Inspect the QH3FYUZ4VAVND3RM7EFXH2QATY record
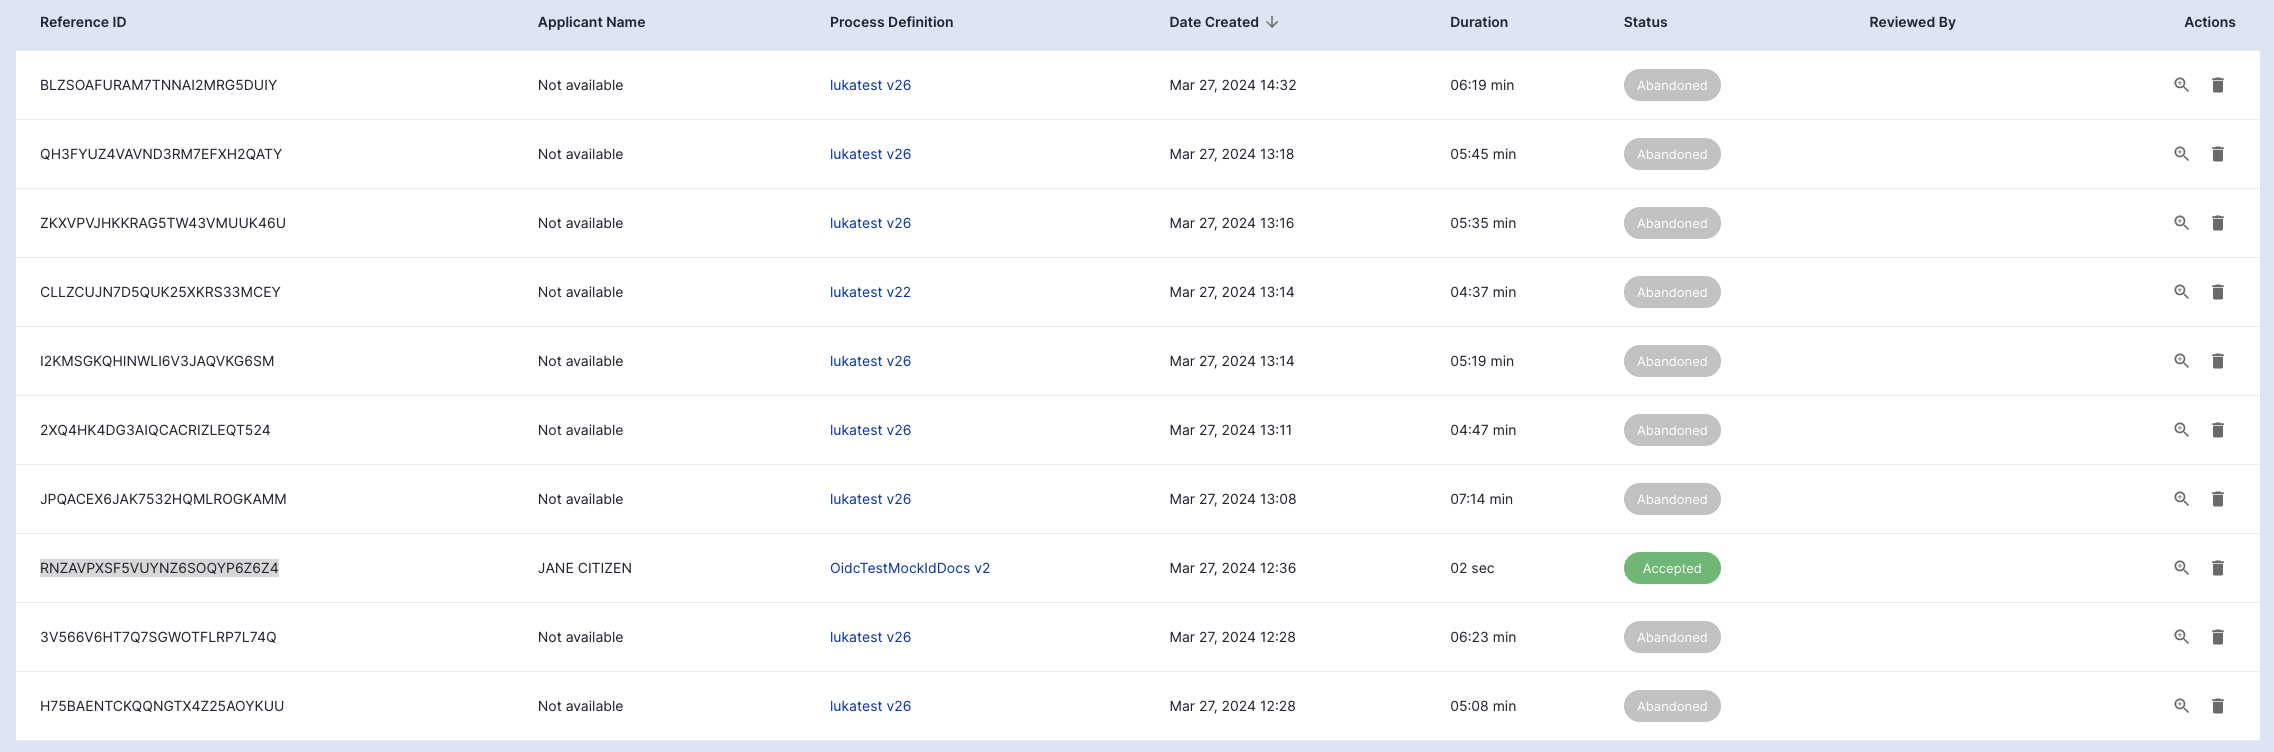 pos(2181,154)
